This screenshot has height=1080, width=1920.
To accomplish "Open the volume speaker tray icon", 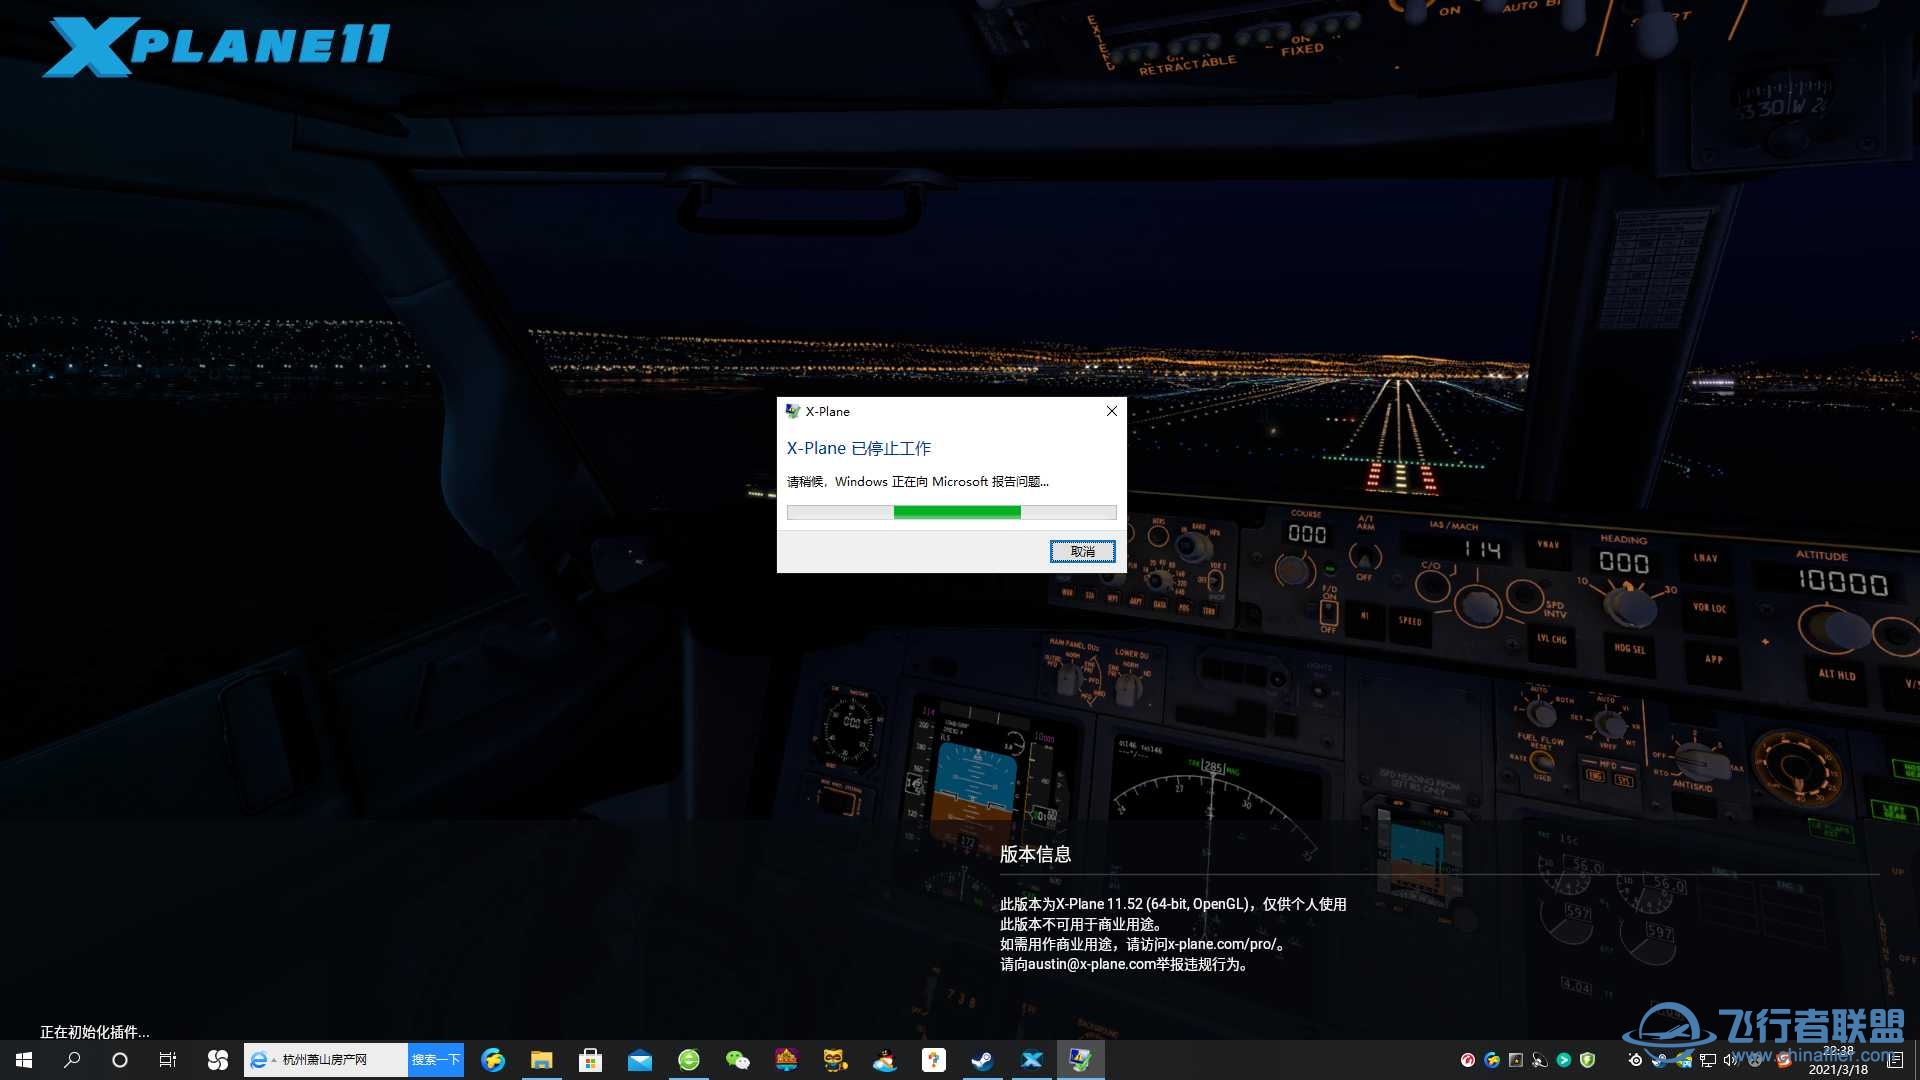I will point(1731,1060).
